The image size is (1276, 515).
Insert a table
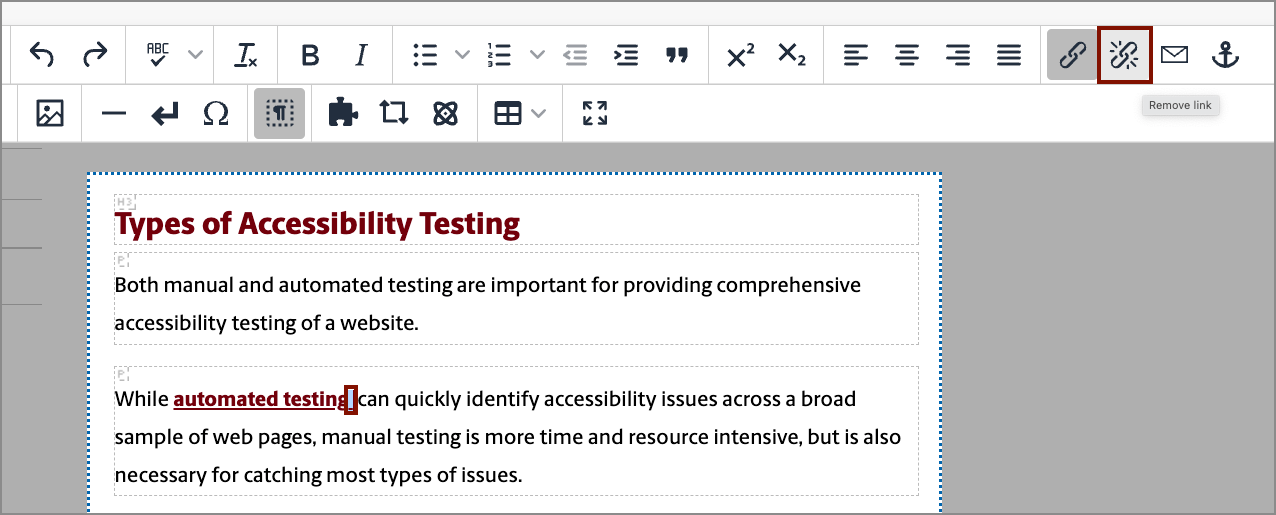click(x=508, y=113)
